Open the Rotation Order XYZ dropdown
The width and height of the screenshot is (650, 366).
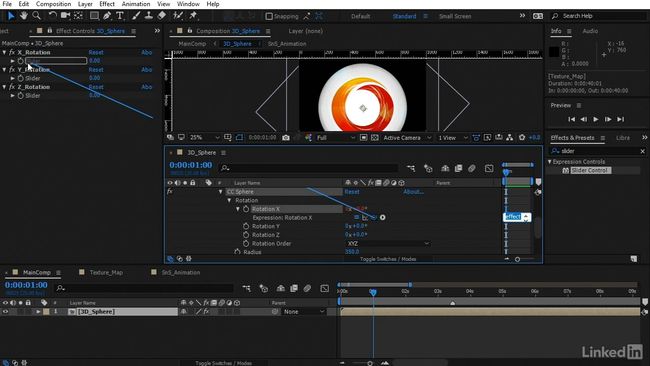pyautogui.click(x=388, y=243)
